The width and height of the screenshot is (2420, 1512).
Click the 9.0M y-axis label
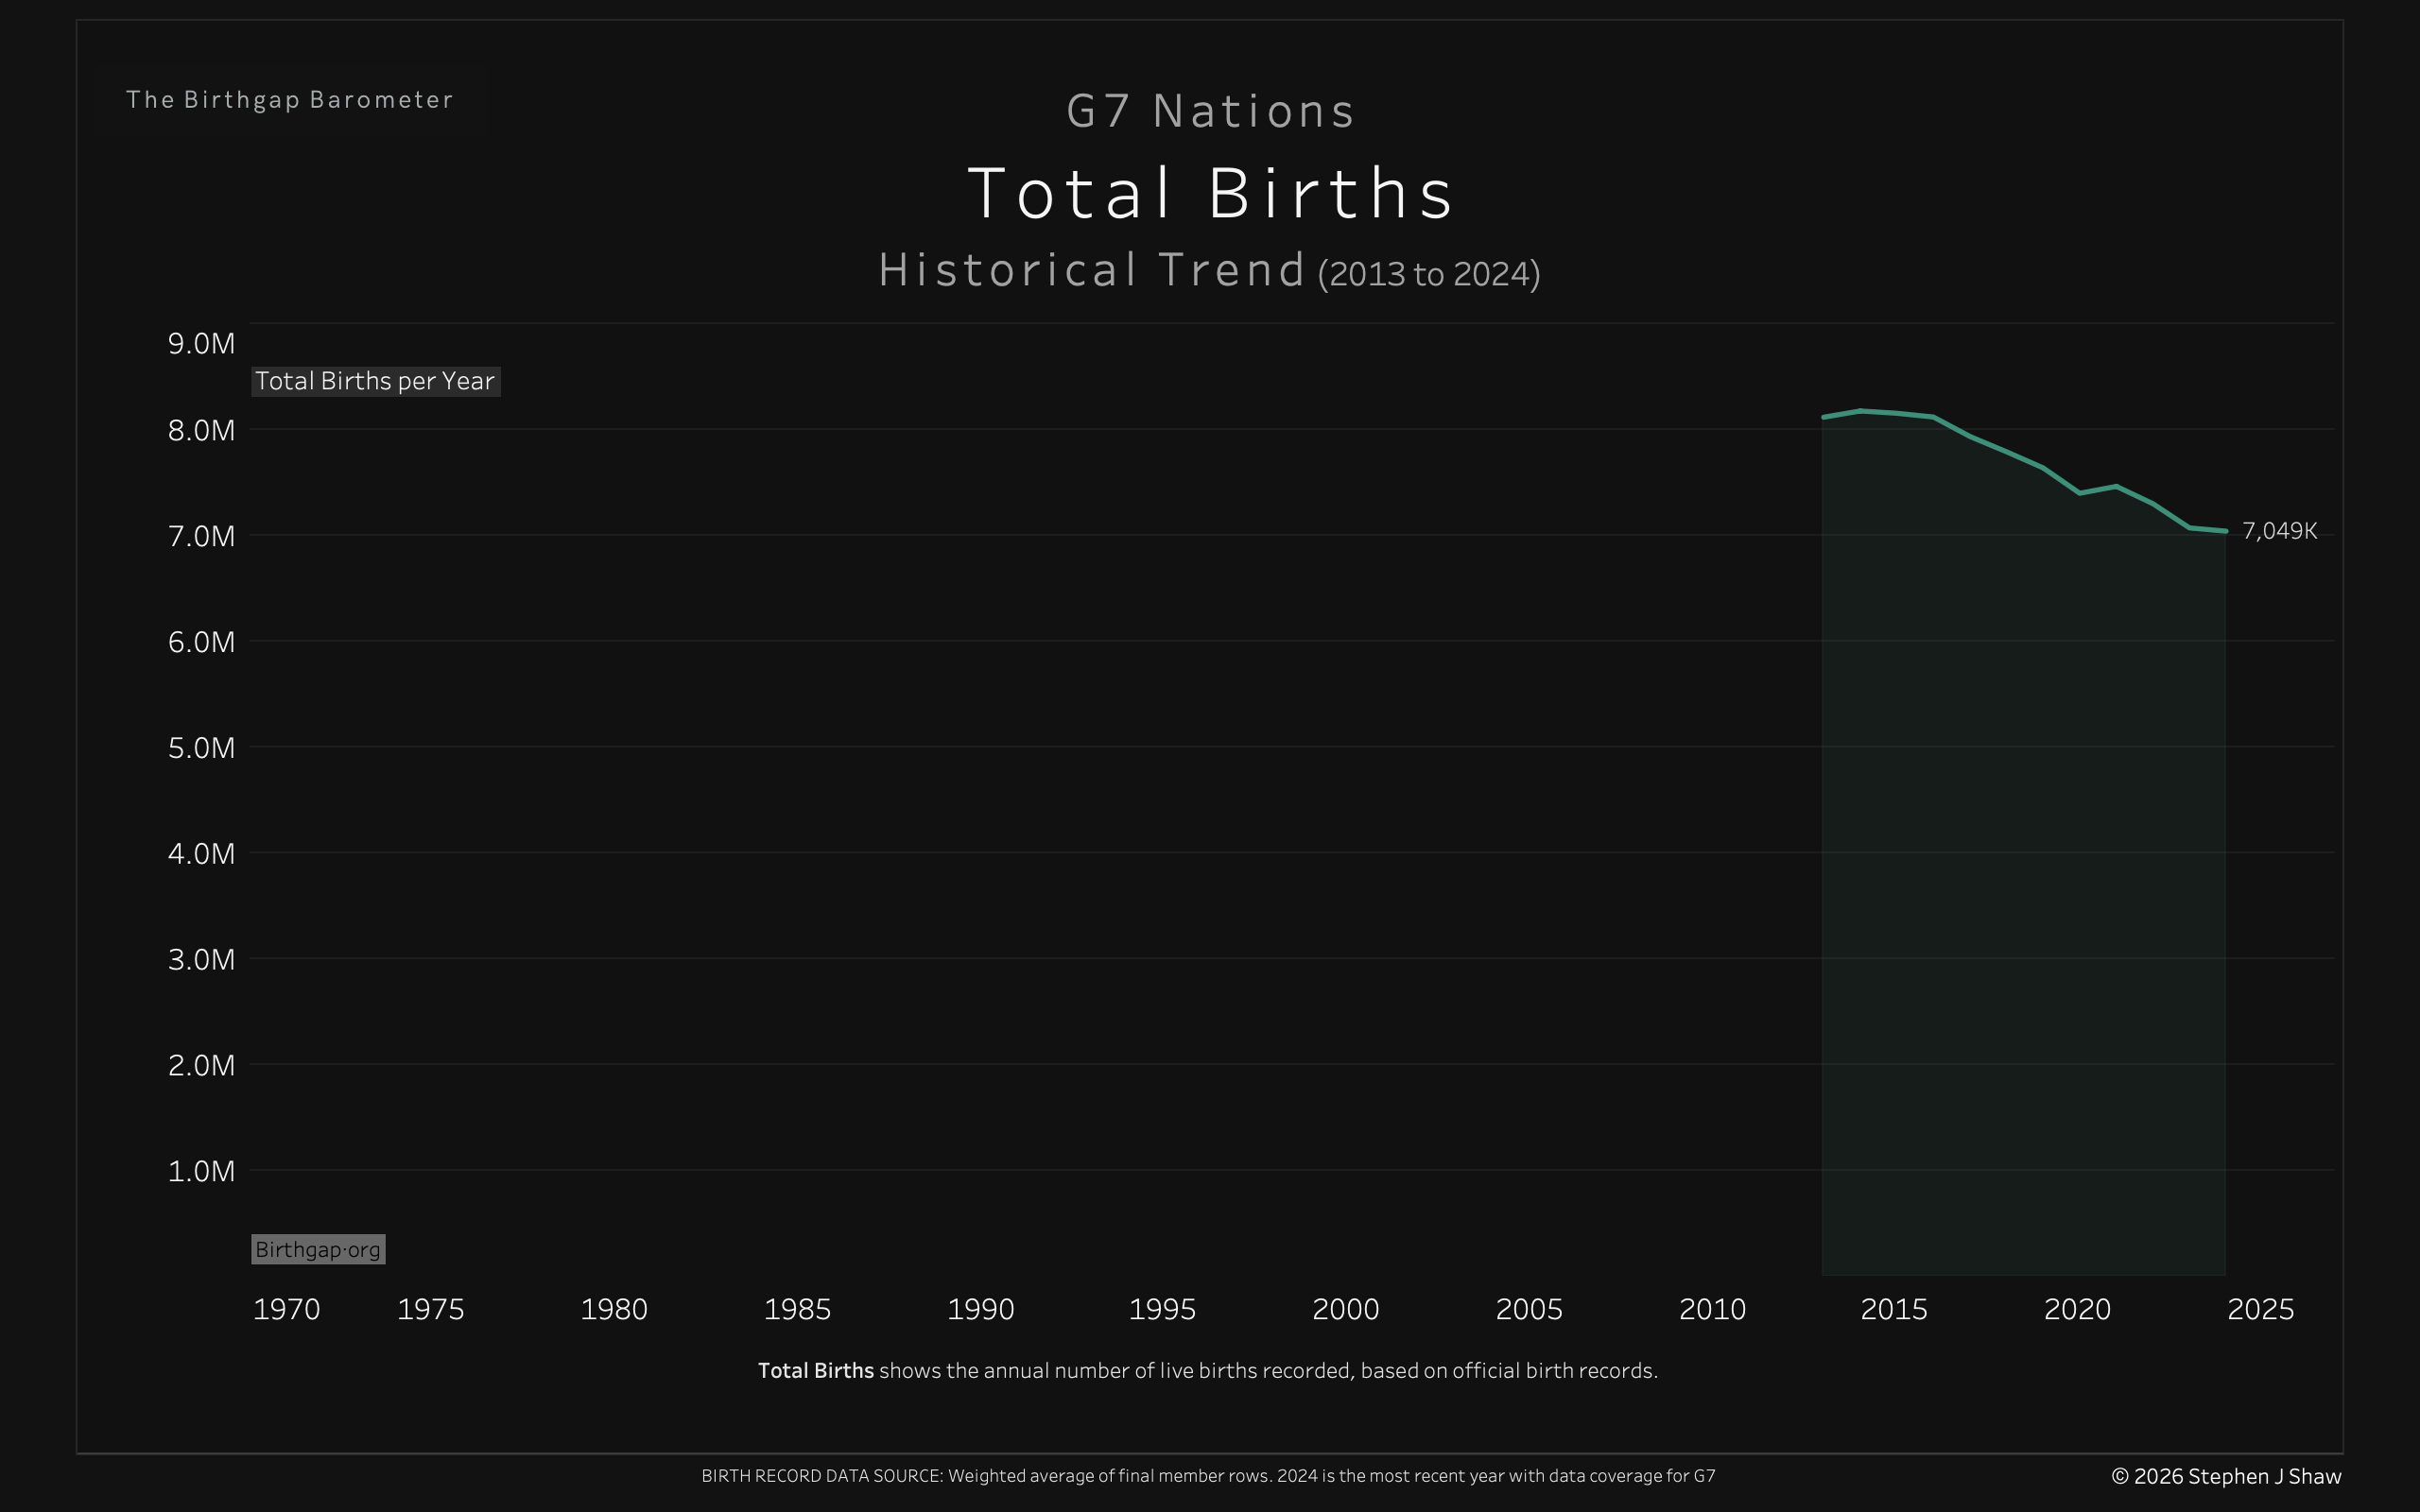tap(201, 344)
